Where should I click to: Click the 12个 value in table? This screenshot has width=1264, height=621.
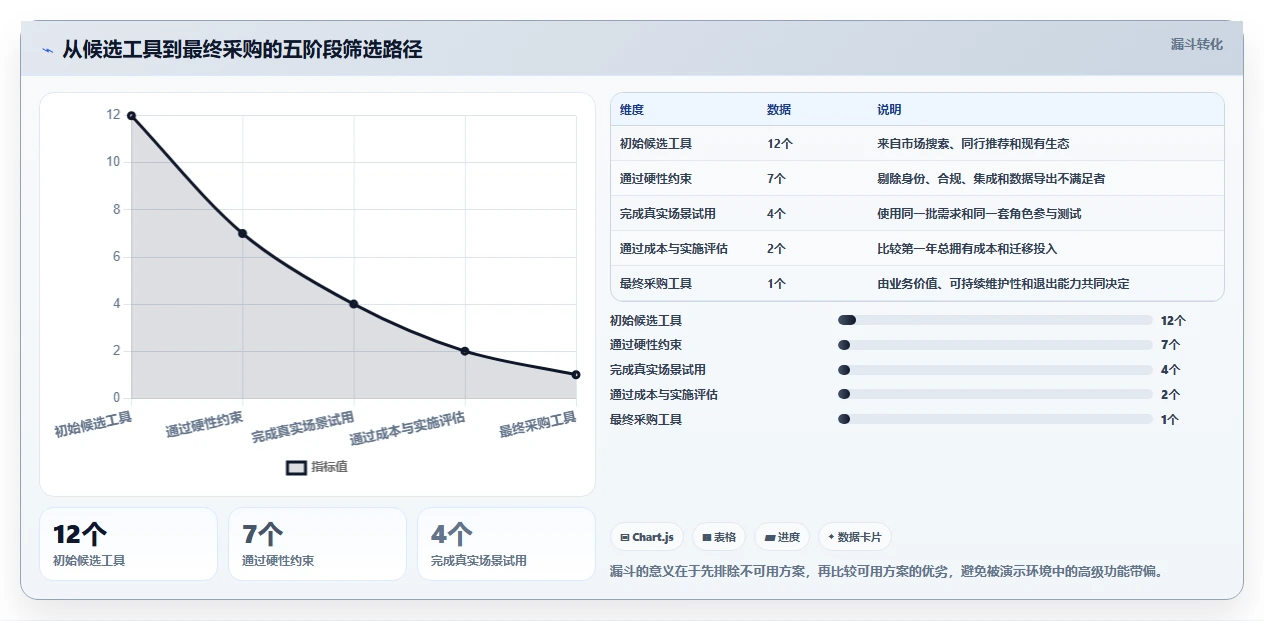[x=780, y=144]
